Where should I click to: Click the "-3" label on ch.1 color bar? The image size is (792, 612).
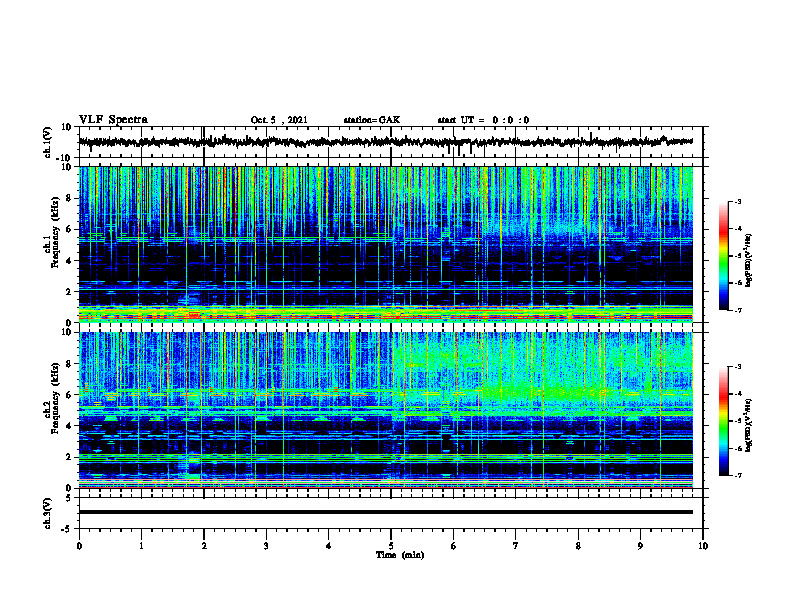click(x=738, y=202)
